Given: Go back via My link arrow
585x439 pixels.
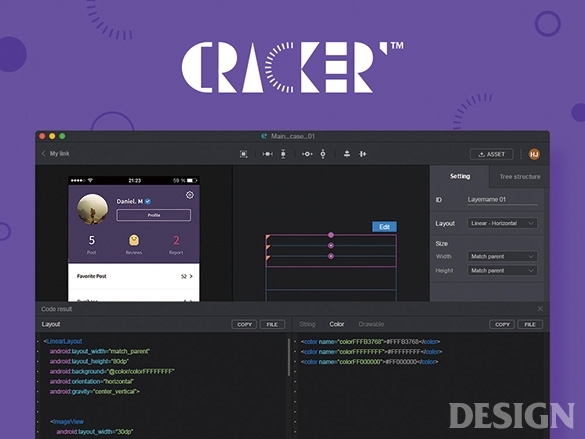Looking at the screenshot, I should pos(43,154).
